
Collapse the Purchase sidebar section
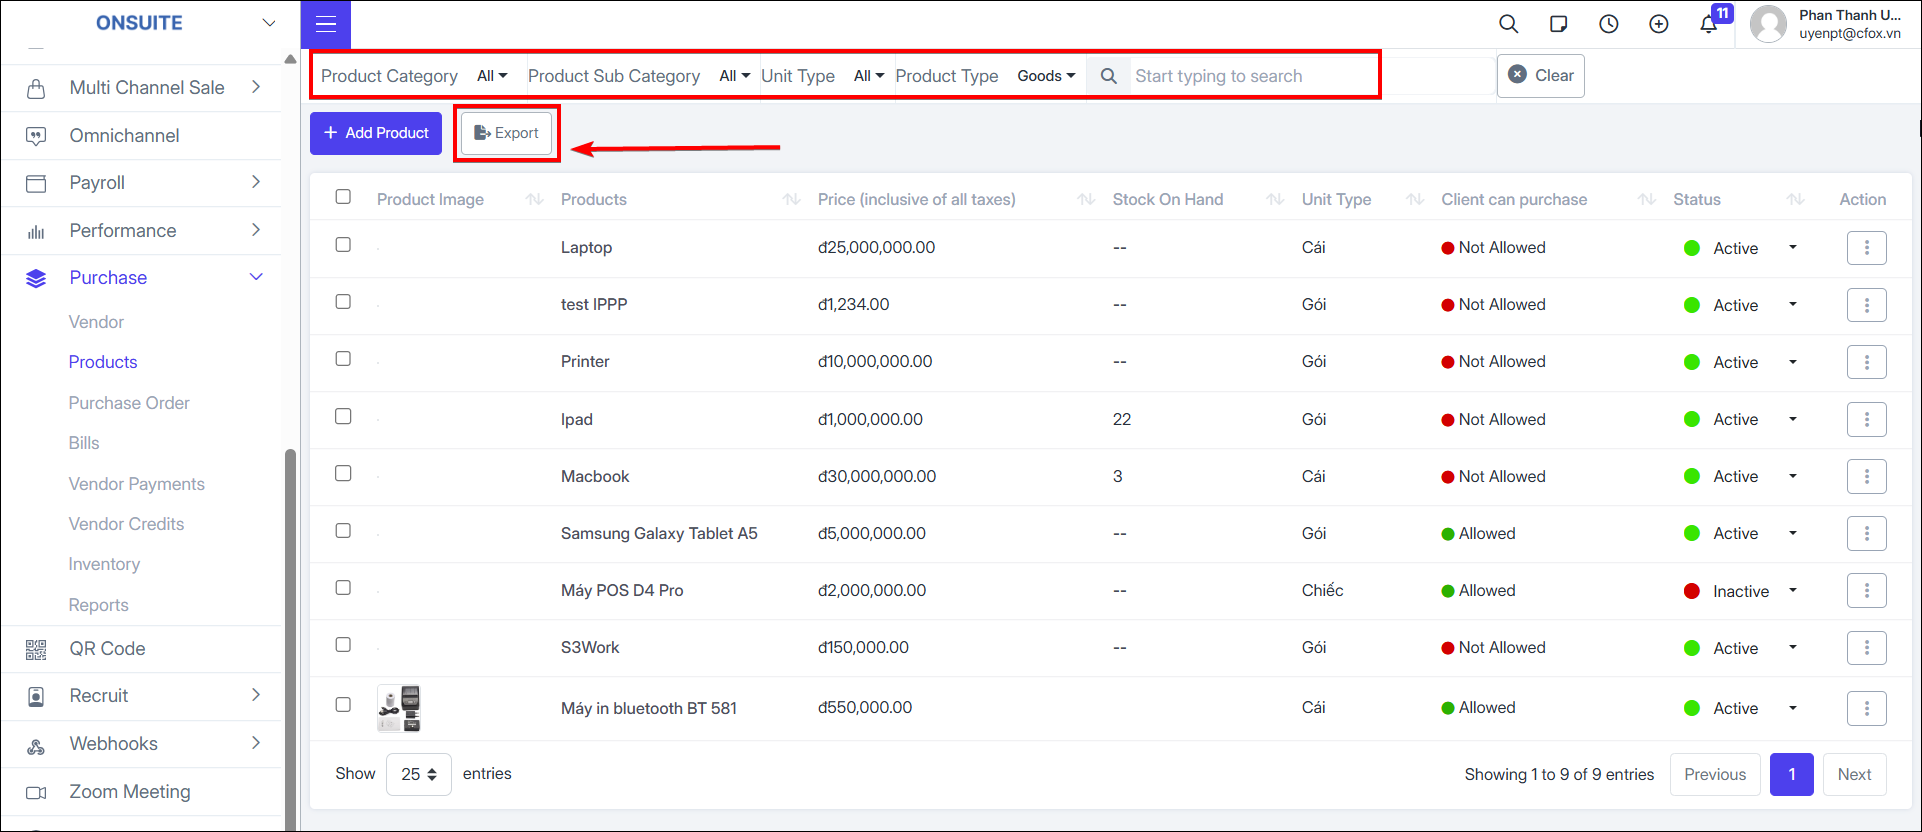pyautogui.click(x=256, y=278)
